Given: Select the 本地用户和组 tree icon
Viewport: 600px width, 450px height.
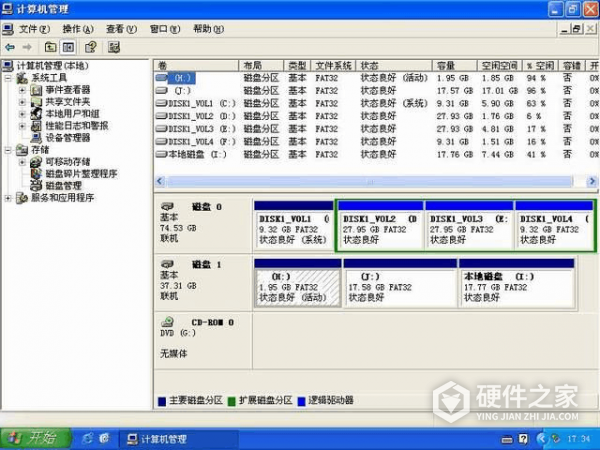Looking at the screenshot, I should [36, 114].
